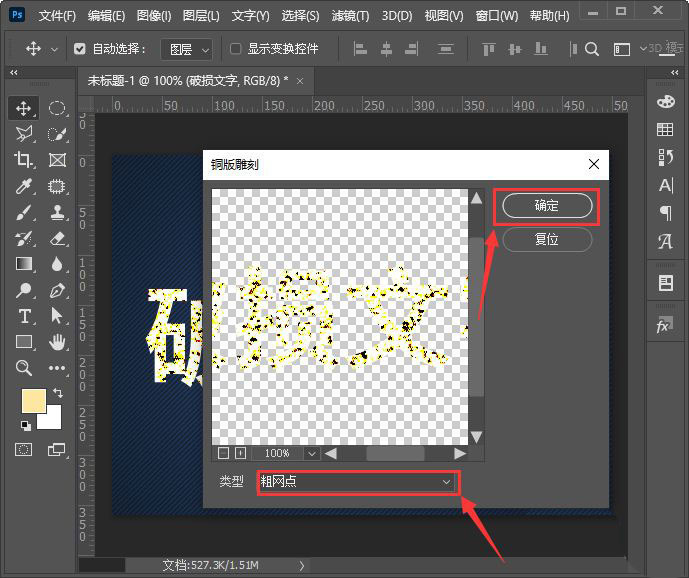Align left edges in options bar
The width and height of the screenshot is (689, 578).
tap(360, 49)
